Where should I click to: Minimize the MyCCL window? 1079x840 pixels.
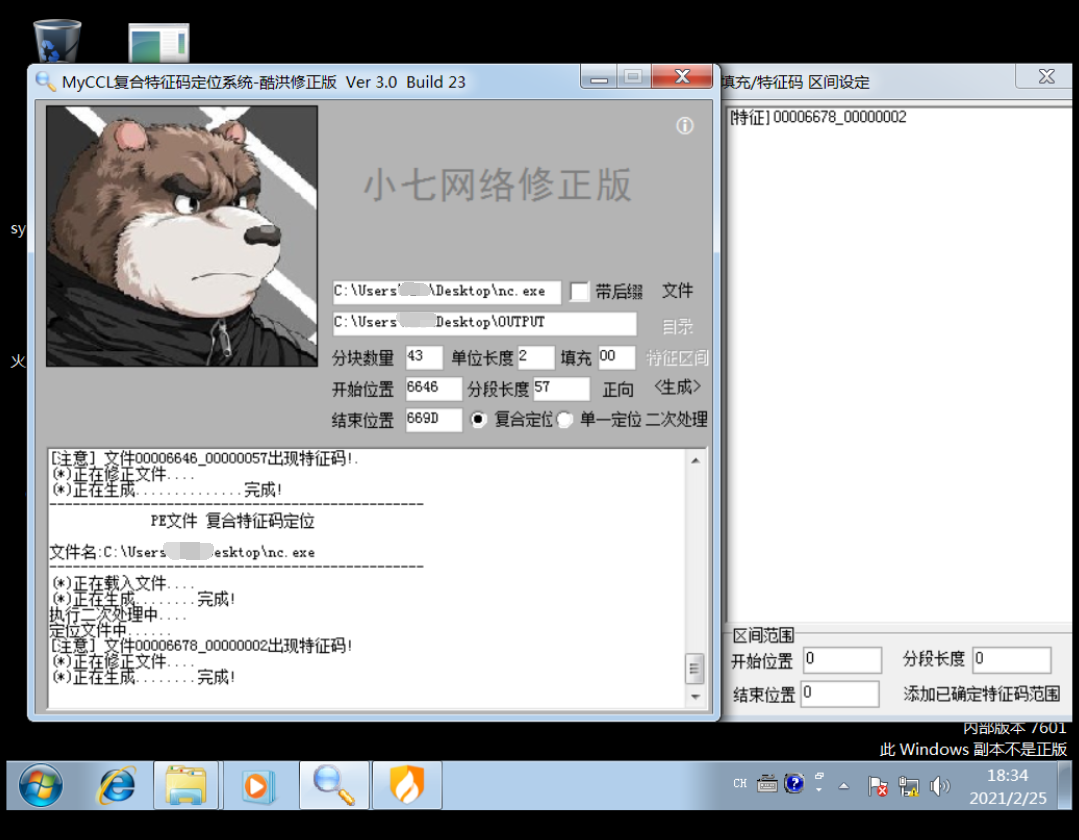[x=599, y=78]
